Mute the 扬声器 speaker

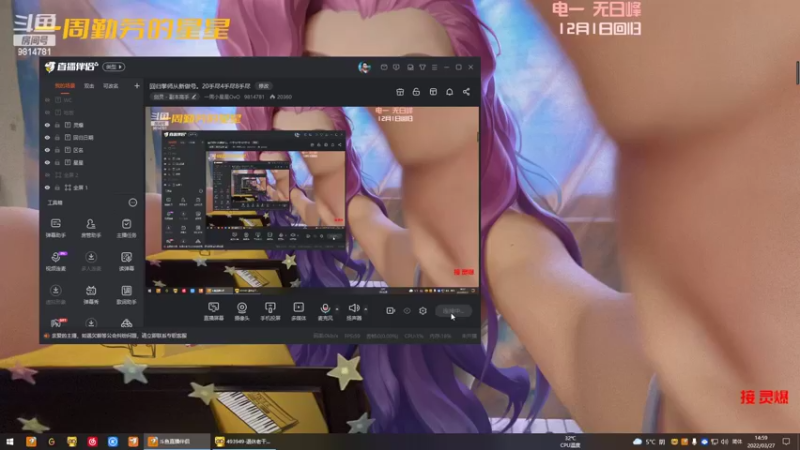(353, 308)
